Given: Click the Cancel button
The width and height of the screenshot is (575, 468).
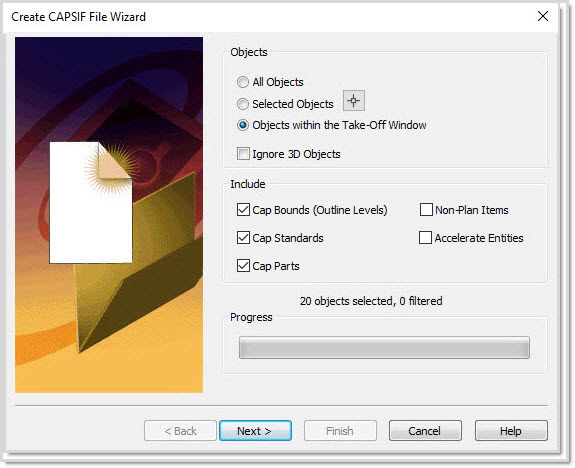Looking at the screenshot, I should tap(425, 431).
